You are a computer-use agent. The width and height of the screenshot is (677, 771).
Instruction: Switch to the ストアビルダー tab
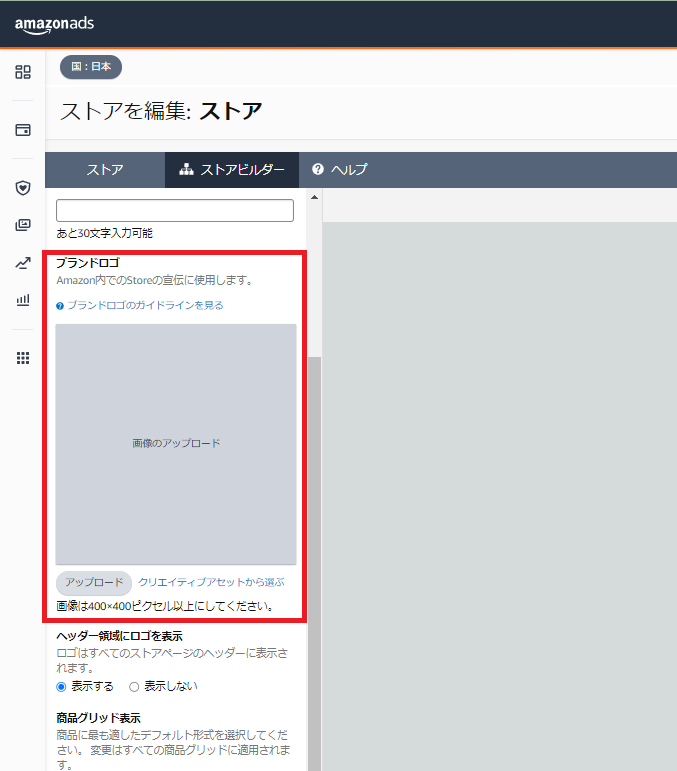[x=232, y=170]
